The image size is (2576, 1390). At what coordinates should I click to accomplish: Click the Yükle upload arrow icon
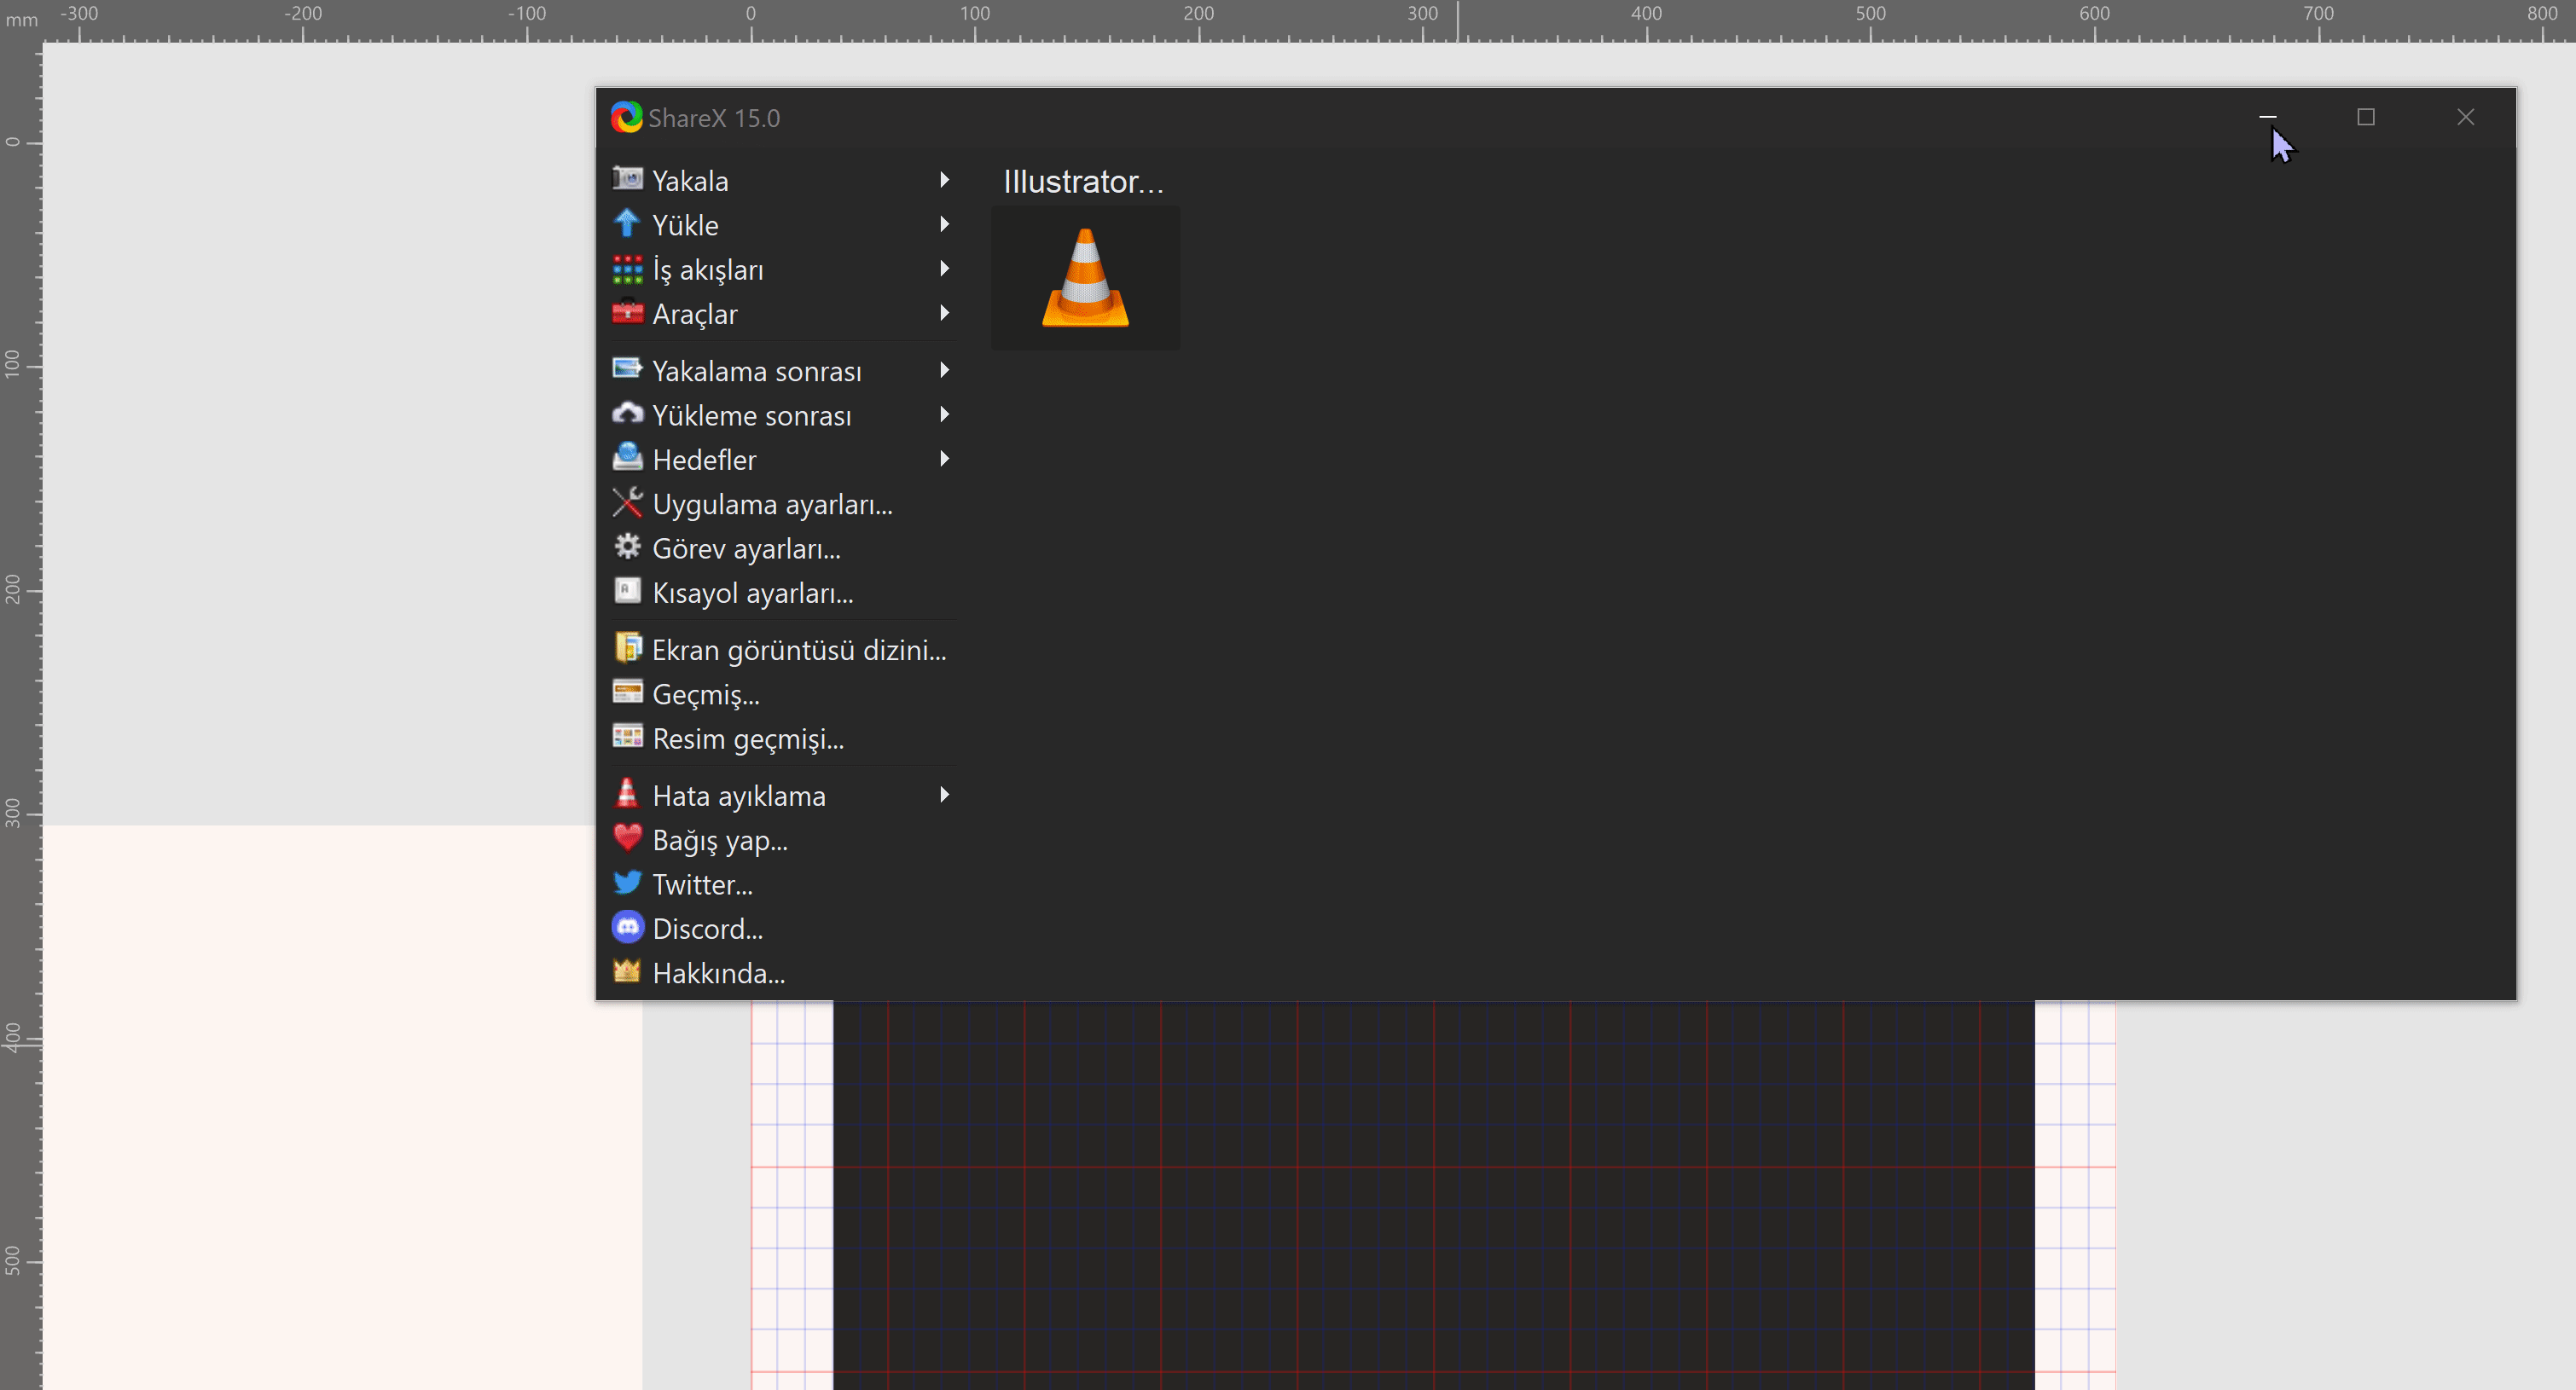627,223
